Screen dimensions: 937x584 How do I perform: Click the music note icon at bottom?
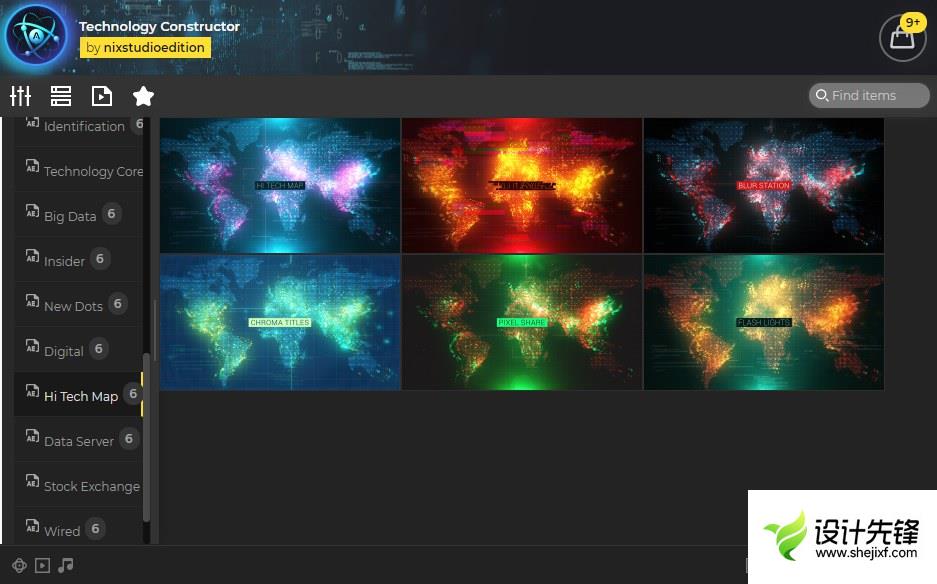66,565
